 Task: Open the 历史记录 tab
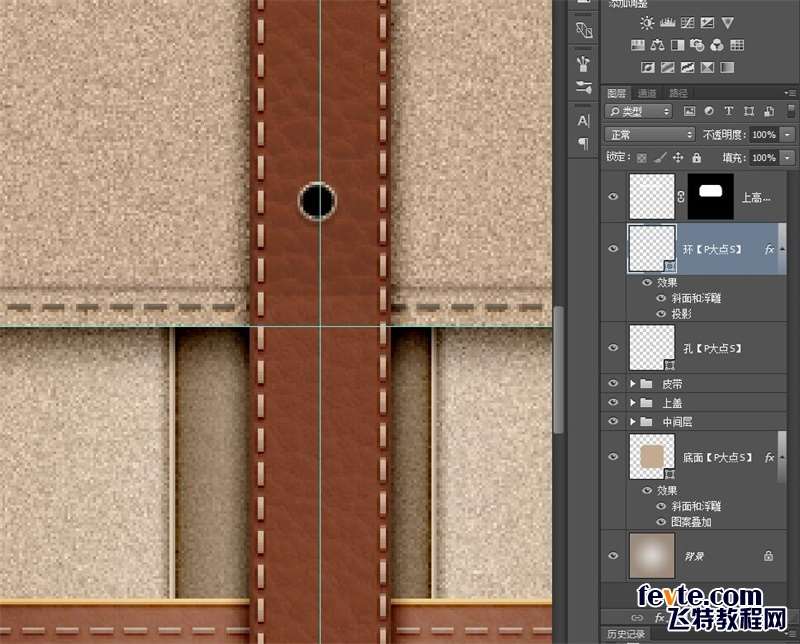coord(626,634)
